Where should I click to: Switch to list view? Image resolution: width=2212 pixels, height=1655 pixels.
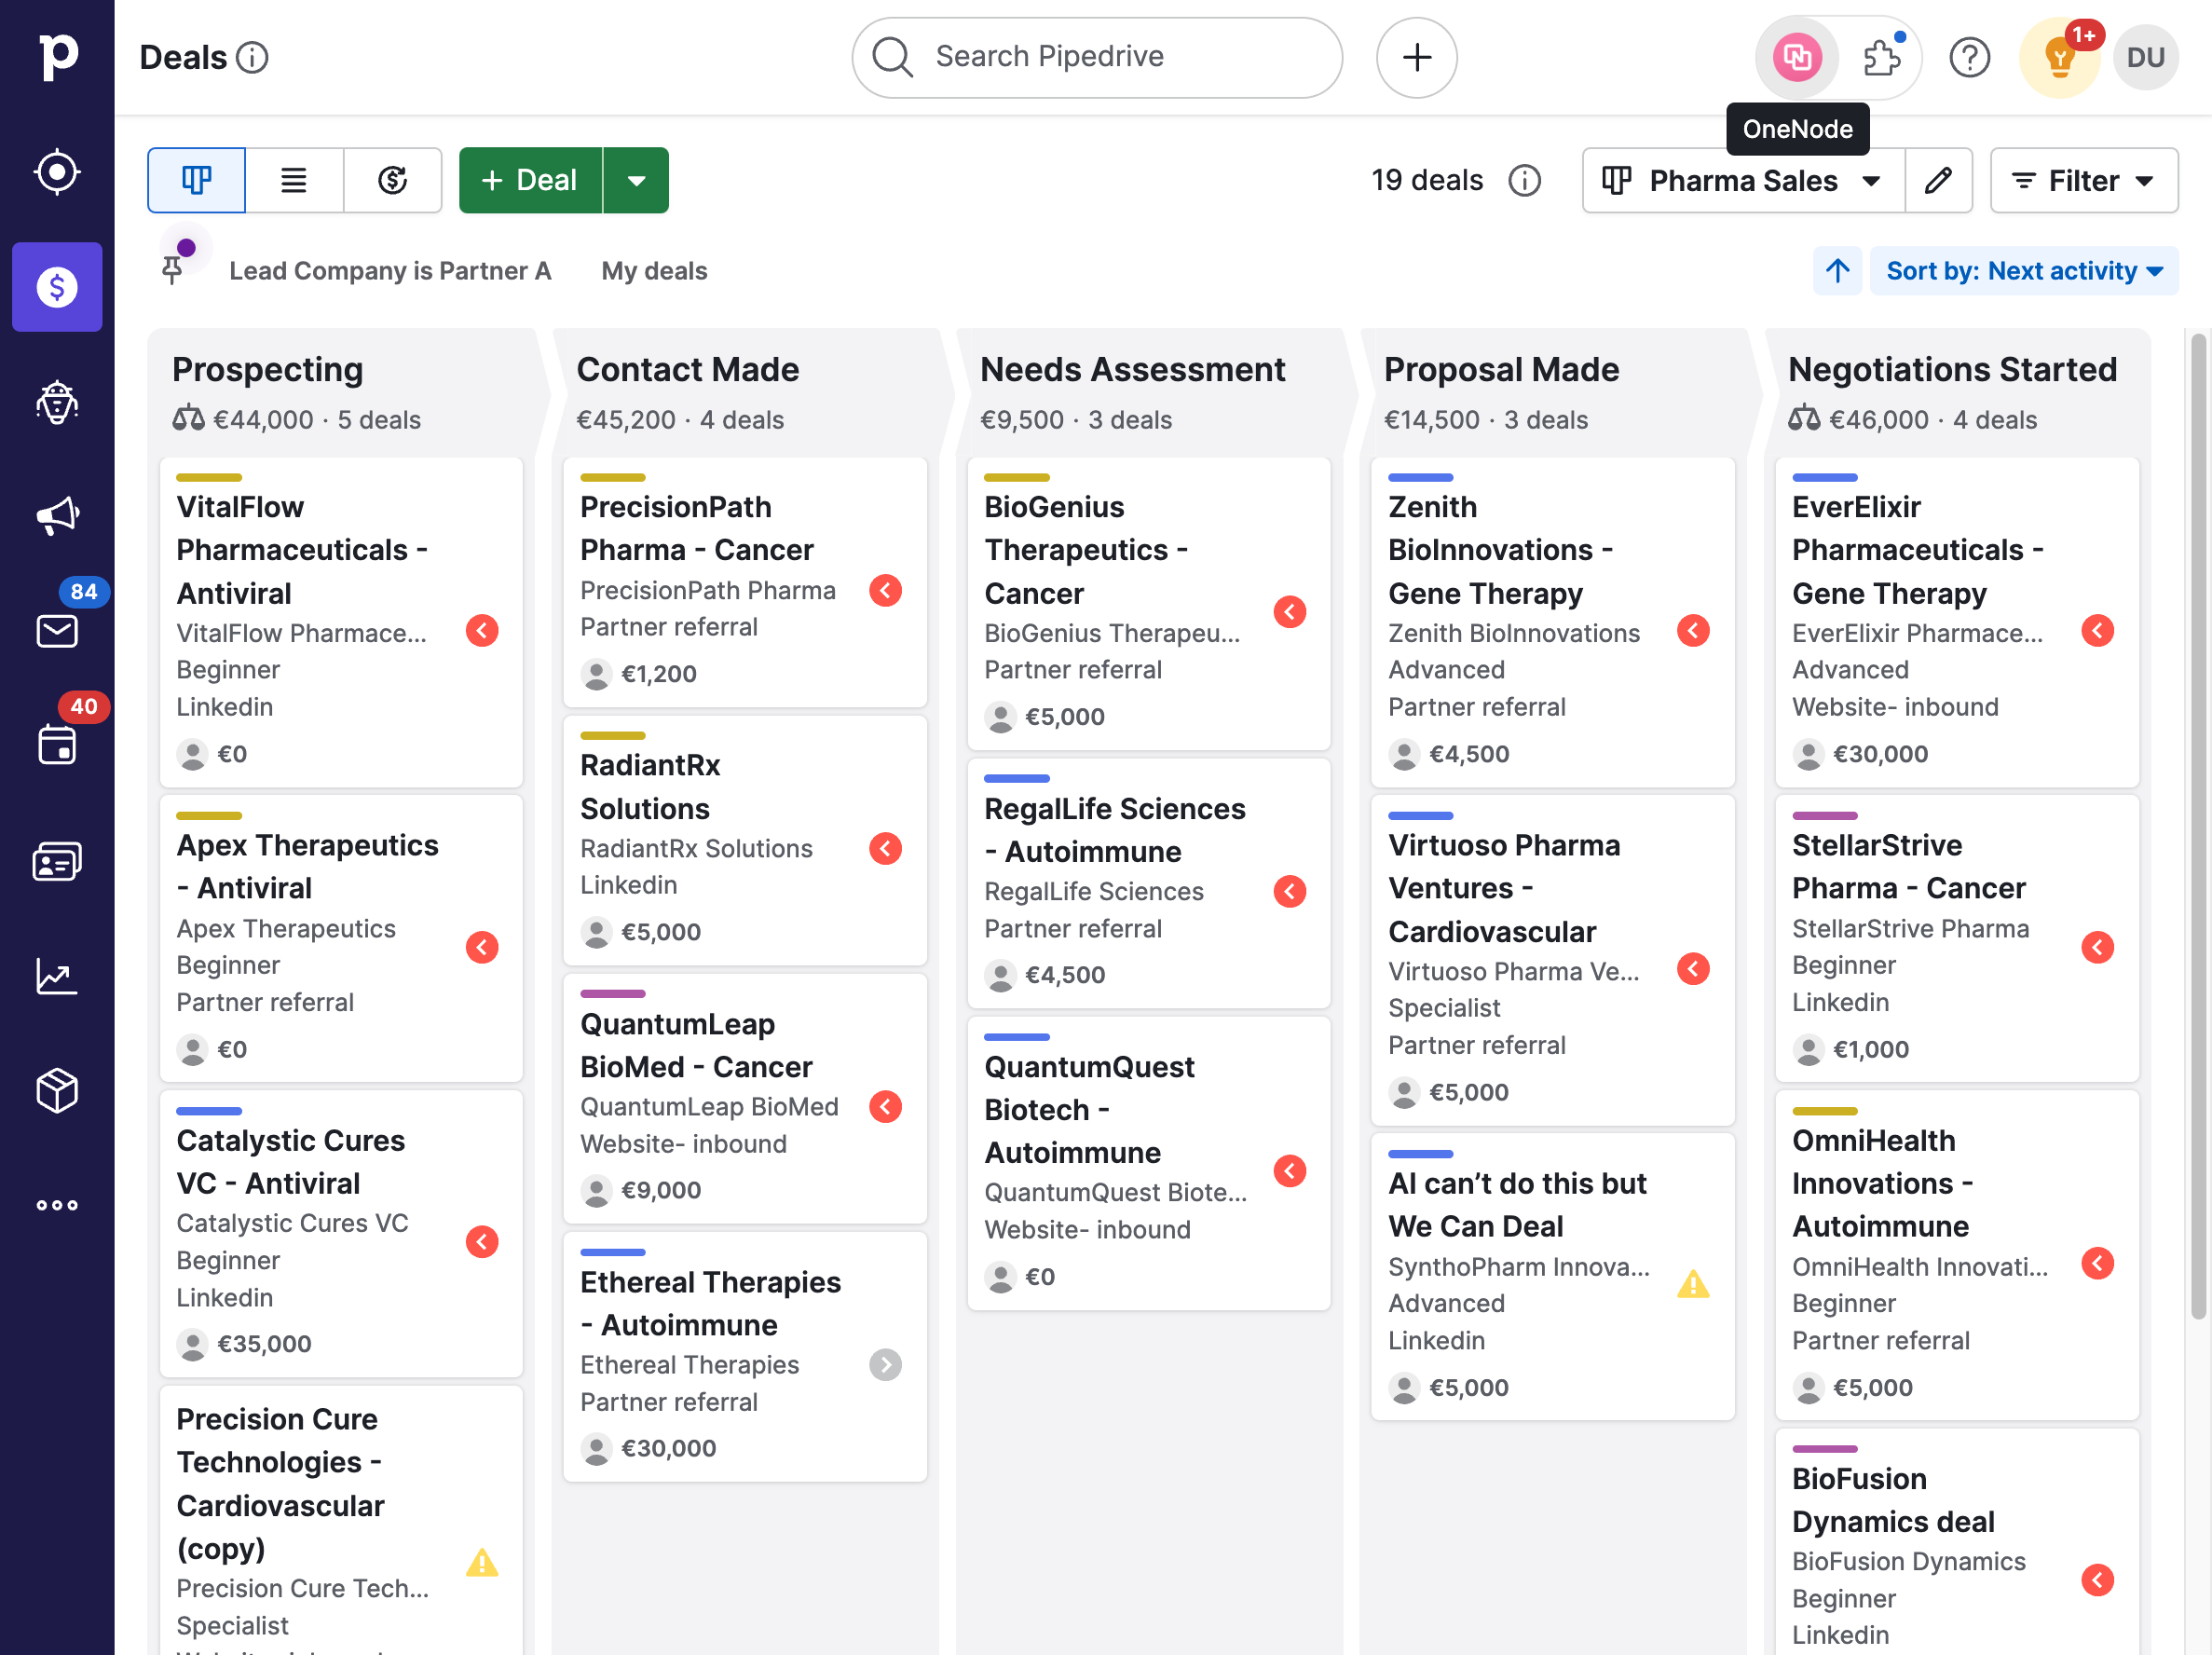click(294, 180)
